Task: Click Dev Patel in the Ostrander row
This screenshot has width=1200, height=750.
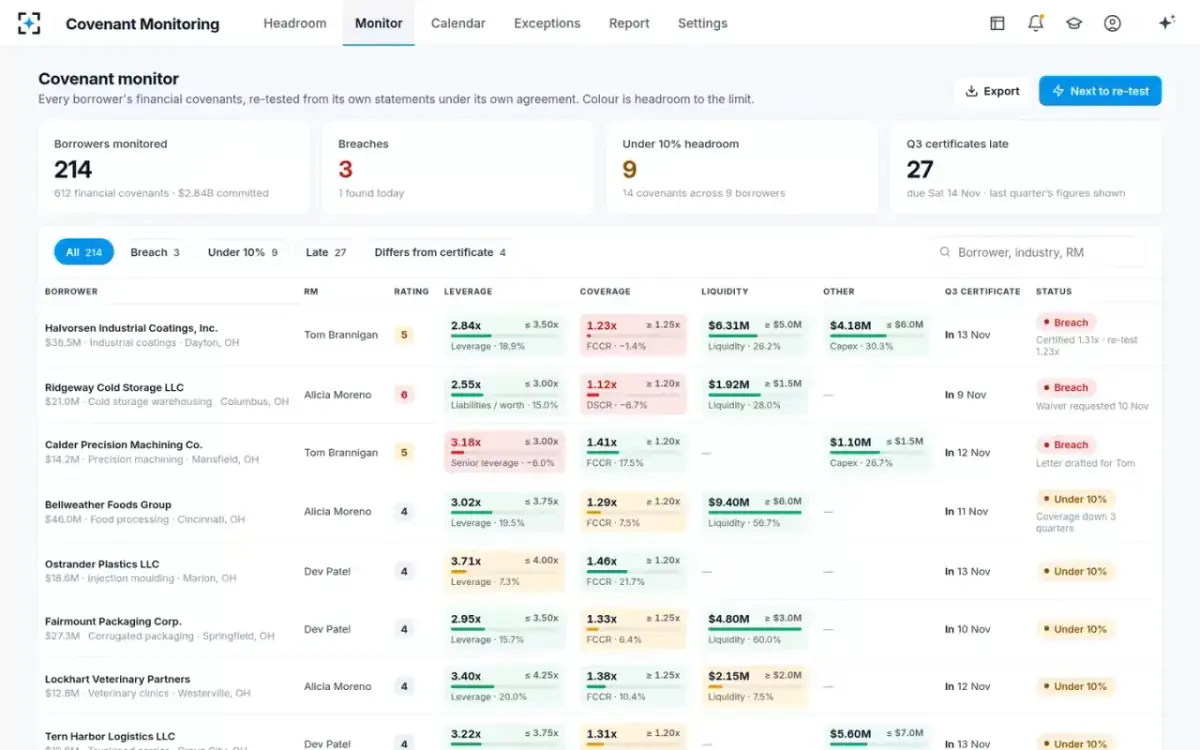Action: point(328,571)
